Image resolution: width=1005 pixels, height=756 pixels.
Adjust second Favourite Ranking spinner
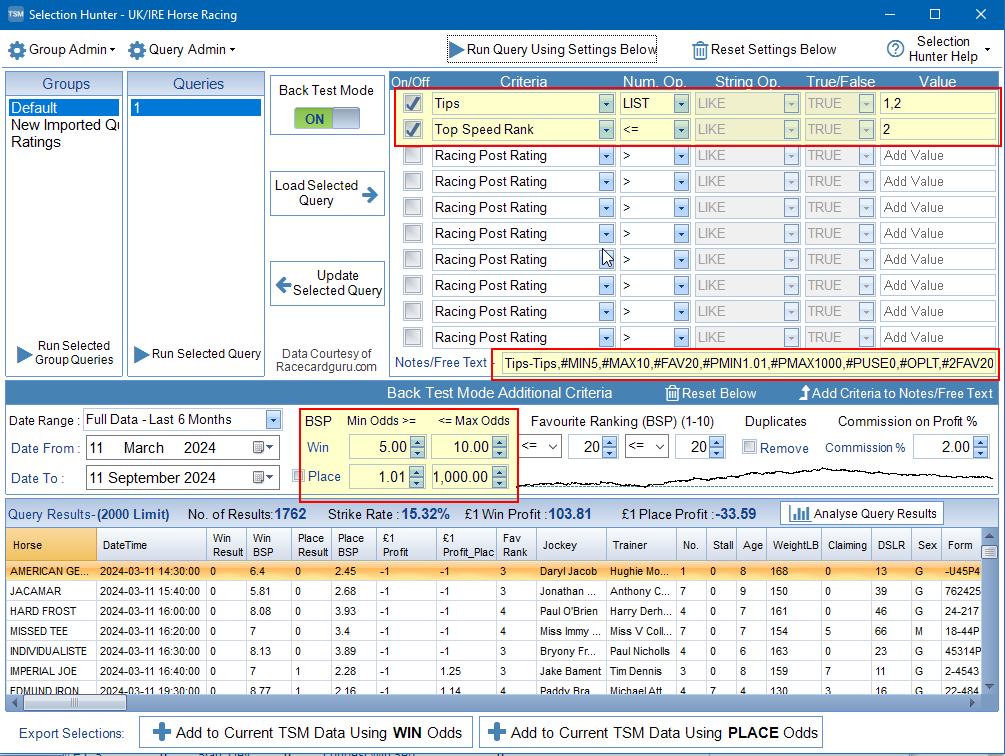click(717, 447)
